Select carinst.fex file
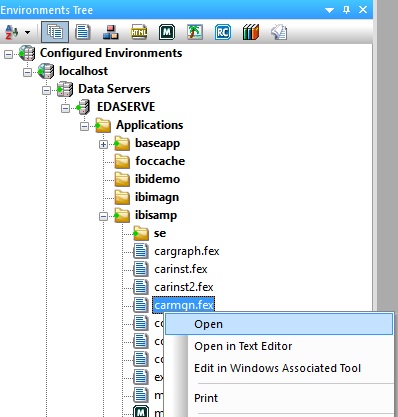The image size is (398, 417). point(181,269)
